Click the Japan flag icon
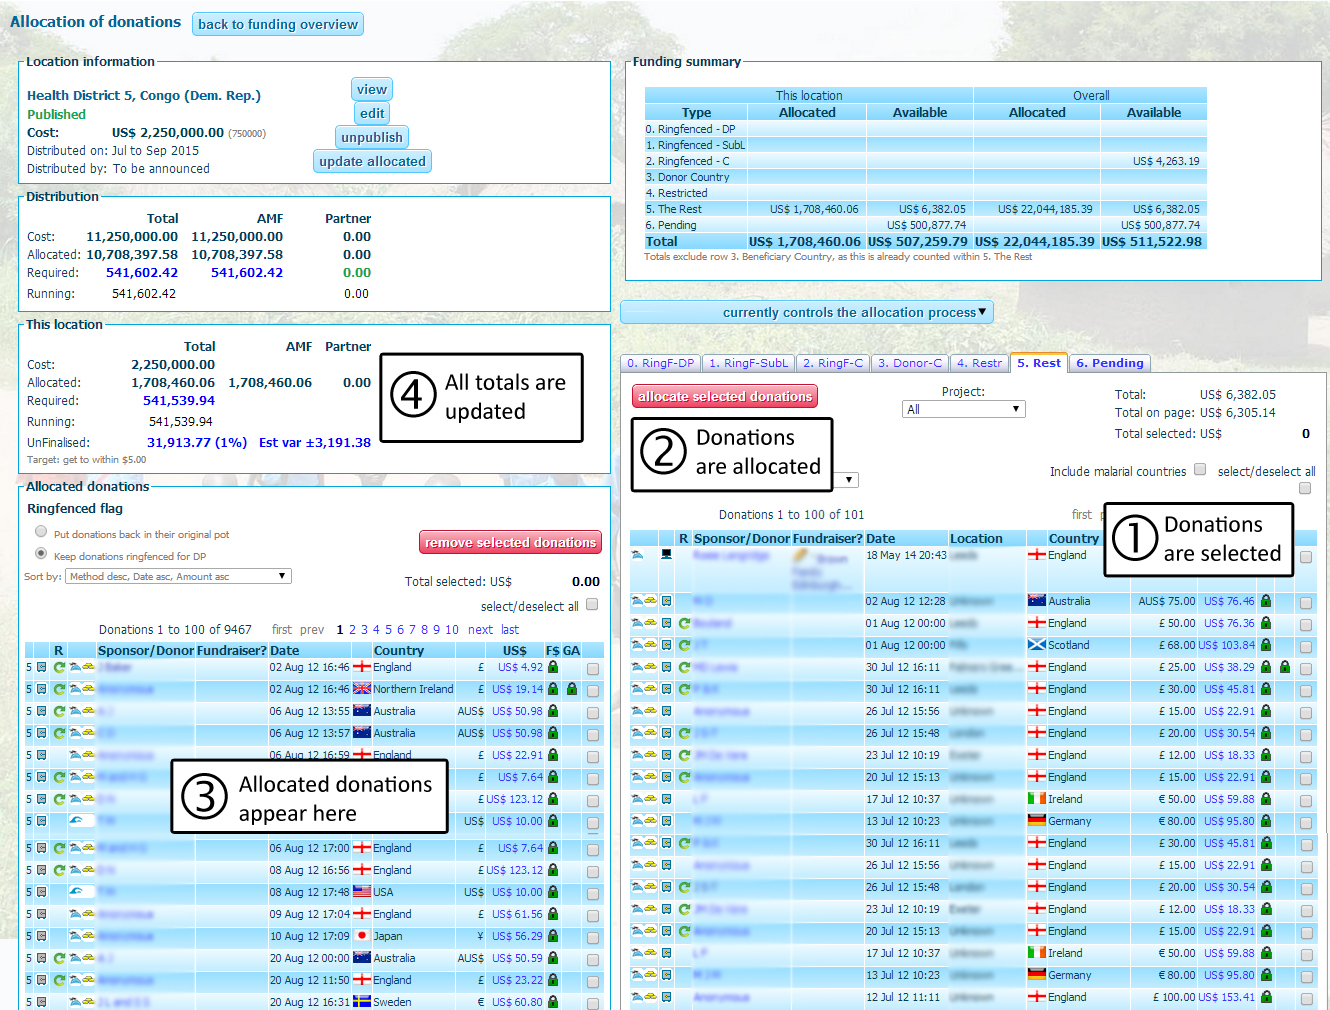This screenshot has height=1010, width=1330. (x=362, y=936)
